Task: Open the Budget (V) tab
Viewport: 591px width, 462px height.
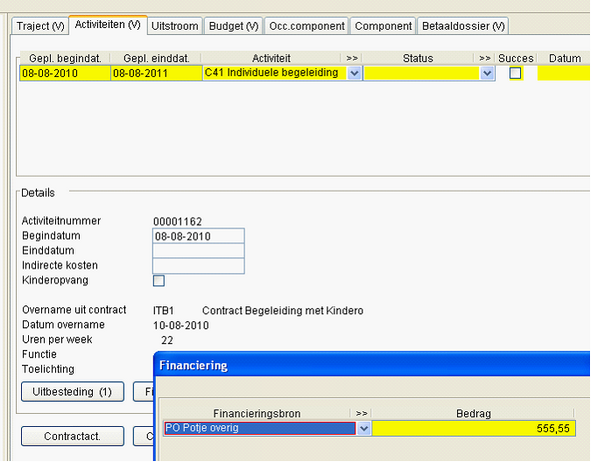Action: pos(234,26)
